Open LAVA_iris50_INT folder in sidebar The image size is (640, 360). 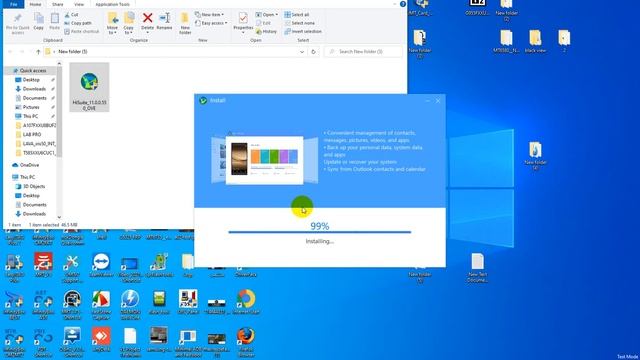[35, 144]
